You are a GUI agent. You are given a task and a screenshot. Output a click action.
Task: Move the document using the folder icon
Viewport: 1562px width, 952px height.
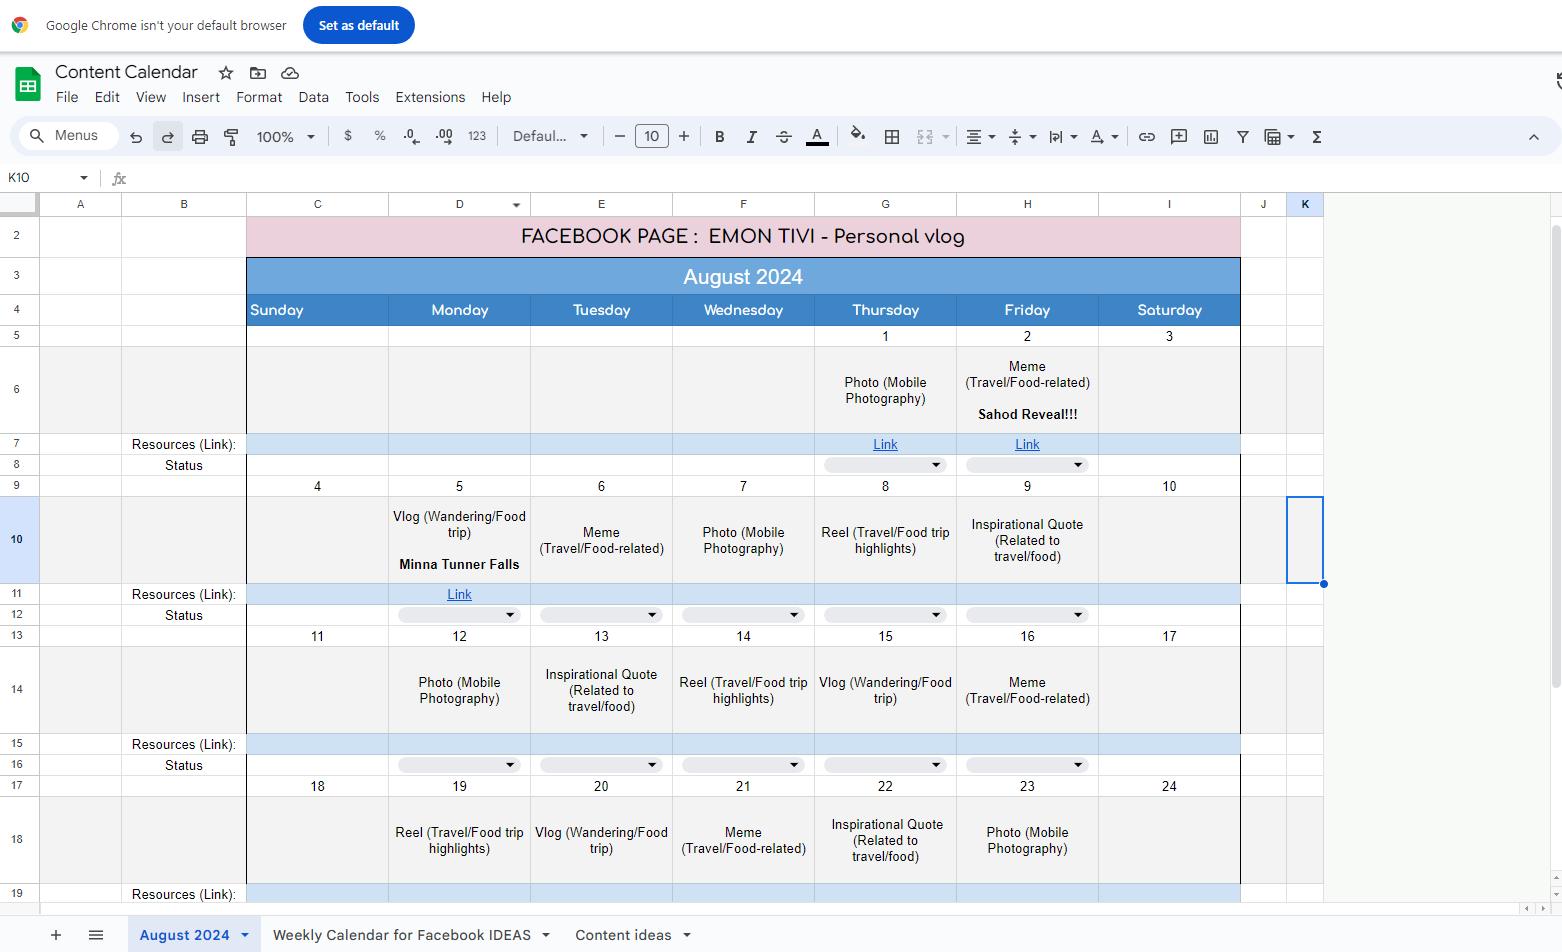[258, 73]
